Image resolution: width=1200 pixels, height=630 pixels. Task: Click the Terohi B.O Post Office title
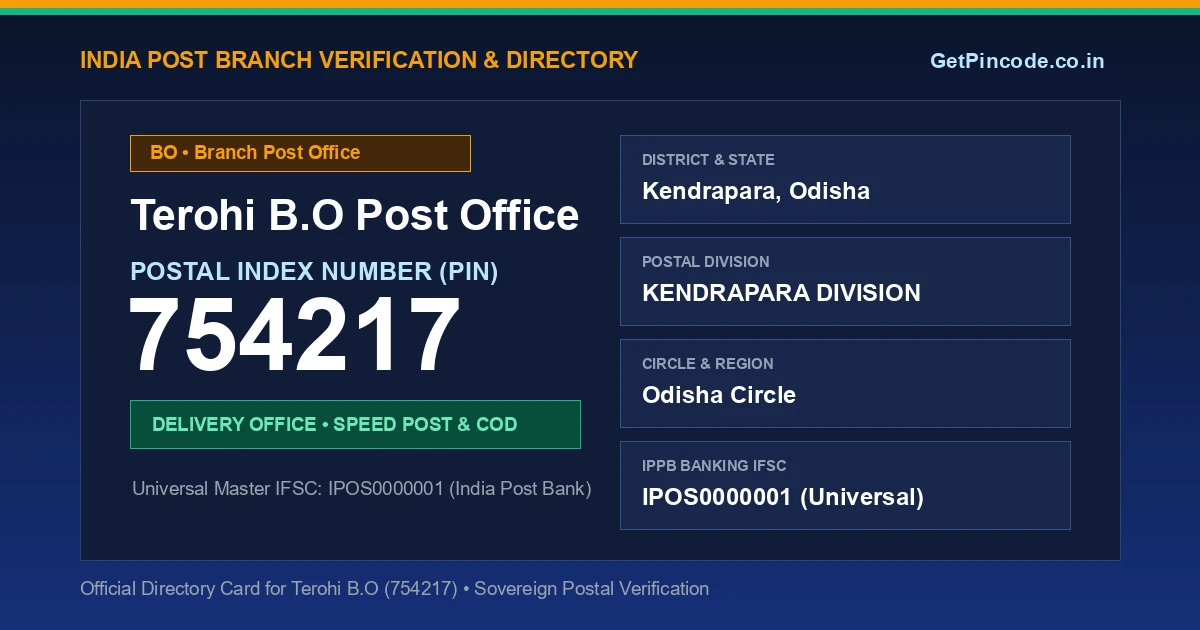coord(355,215)
